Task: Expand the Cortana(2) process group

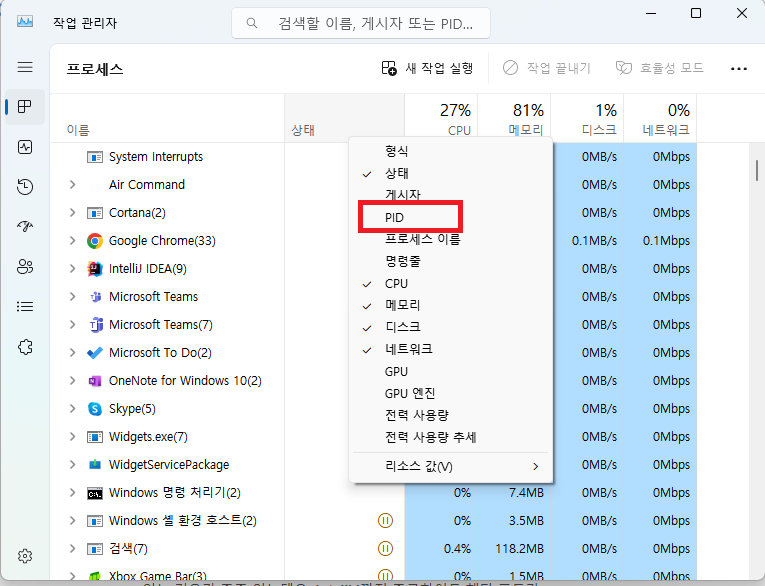Action: pyautogui.click(x=73, y=213)
